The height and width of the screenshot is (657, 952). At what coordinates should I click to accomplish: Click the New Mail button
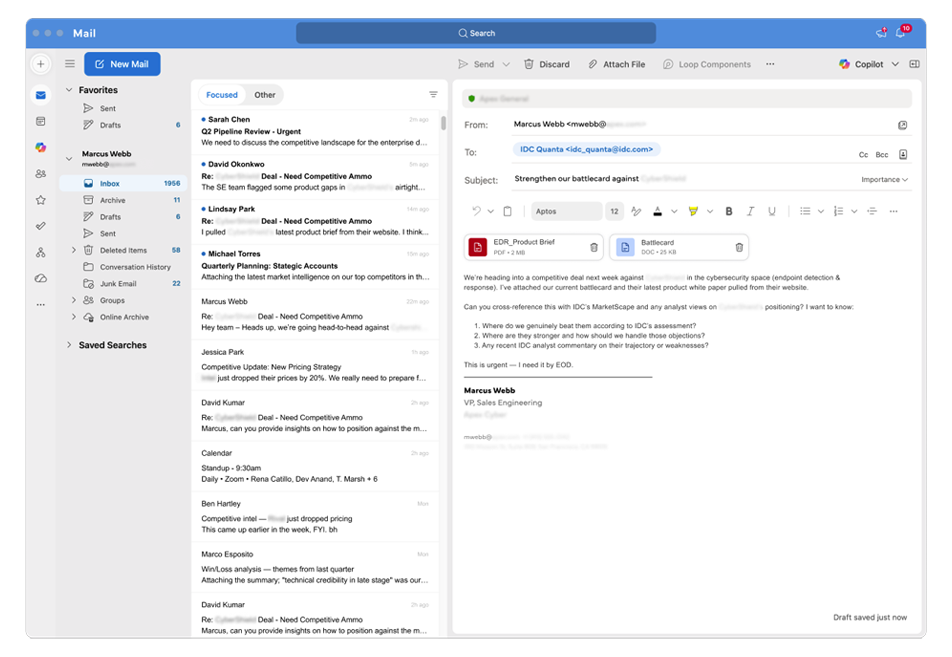pyautogui.click(x=122, y=64)
